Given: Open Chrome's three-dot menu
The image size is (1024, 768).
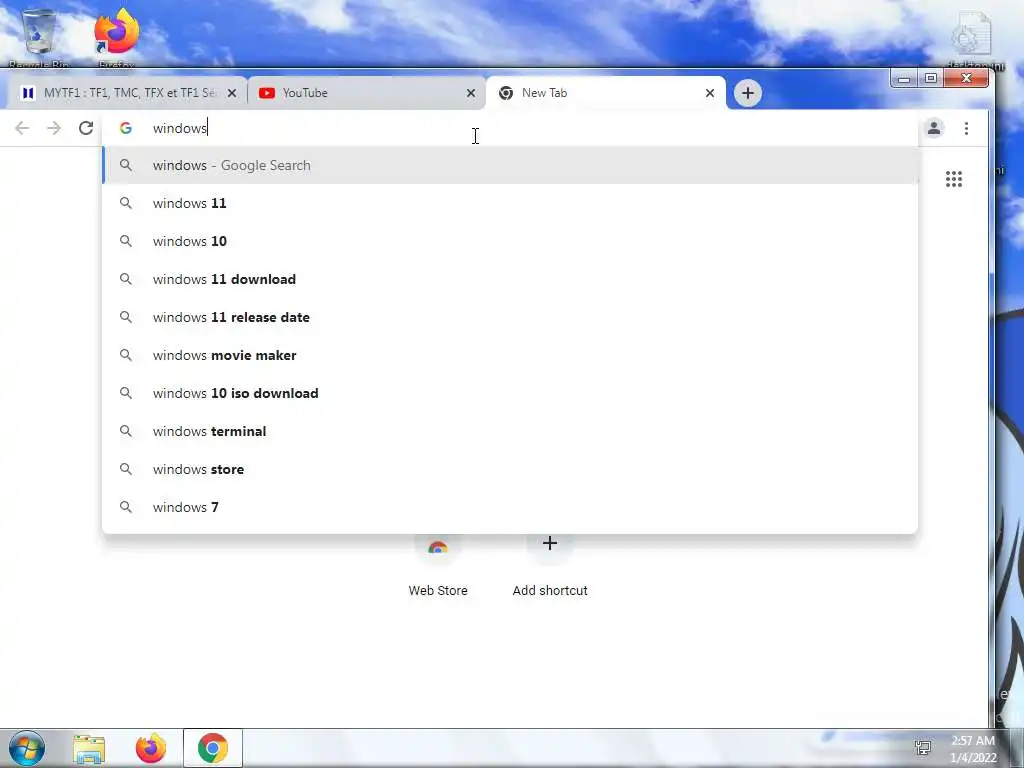Looking at the screenshot, I should [x=966, y=128].
